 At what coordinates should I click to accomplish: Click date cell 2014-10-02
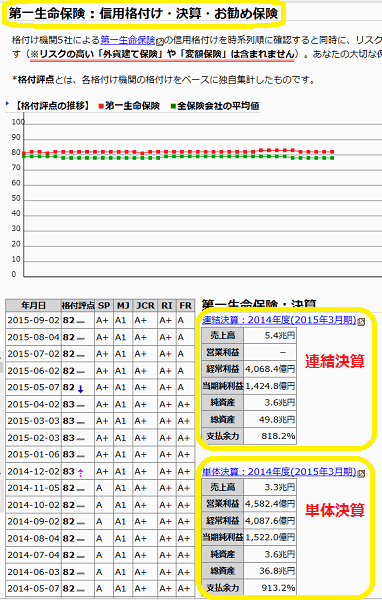tap(33, 505)
